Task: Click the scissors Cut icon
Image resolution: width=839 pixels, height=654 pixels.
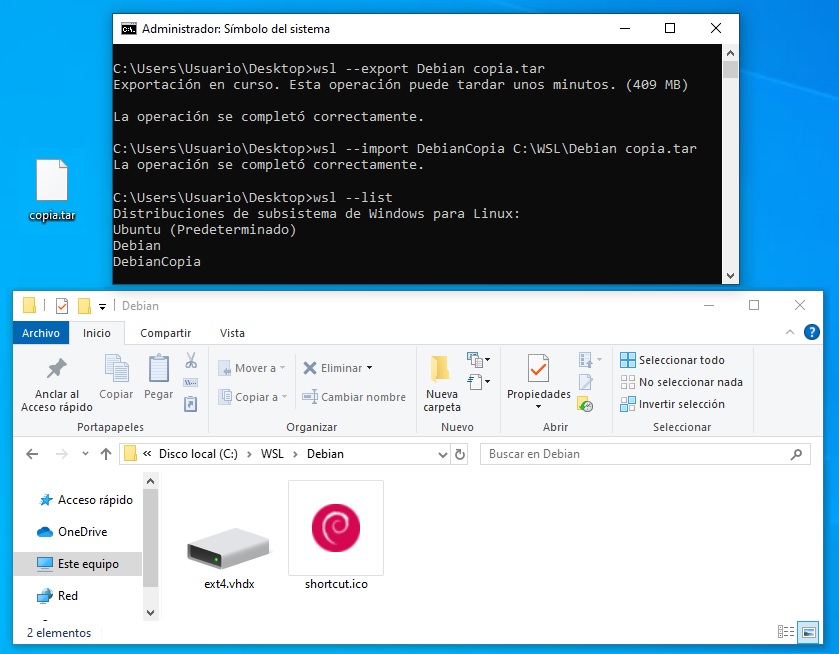Action: (x=191, y=360)
